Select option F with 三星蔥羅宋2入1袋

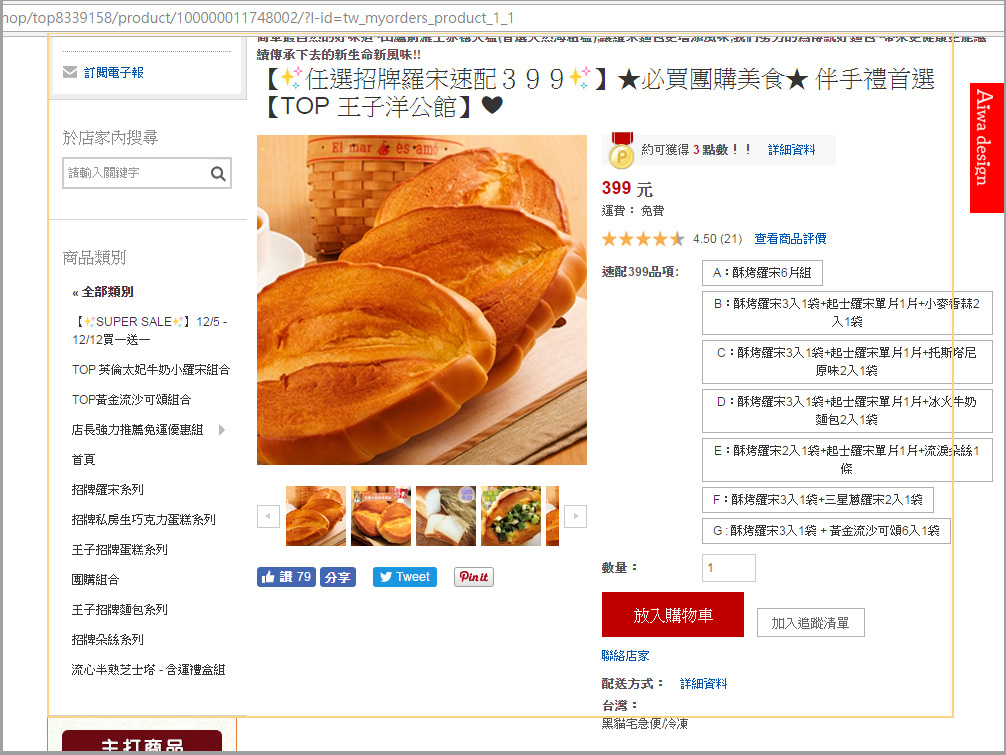tap(818, 500)
